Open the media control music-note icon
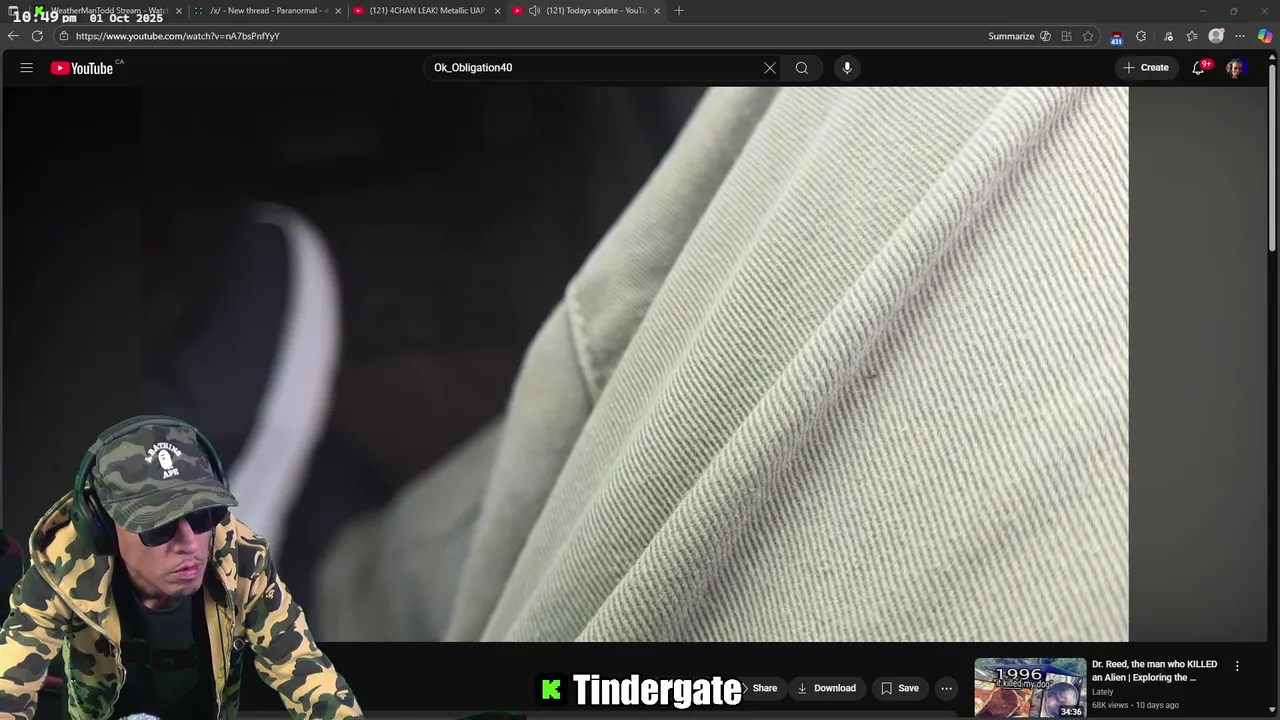This screenshot has width=1280, height=720. coord(1168,36)
